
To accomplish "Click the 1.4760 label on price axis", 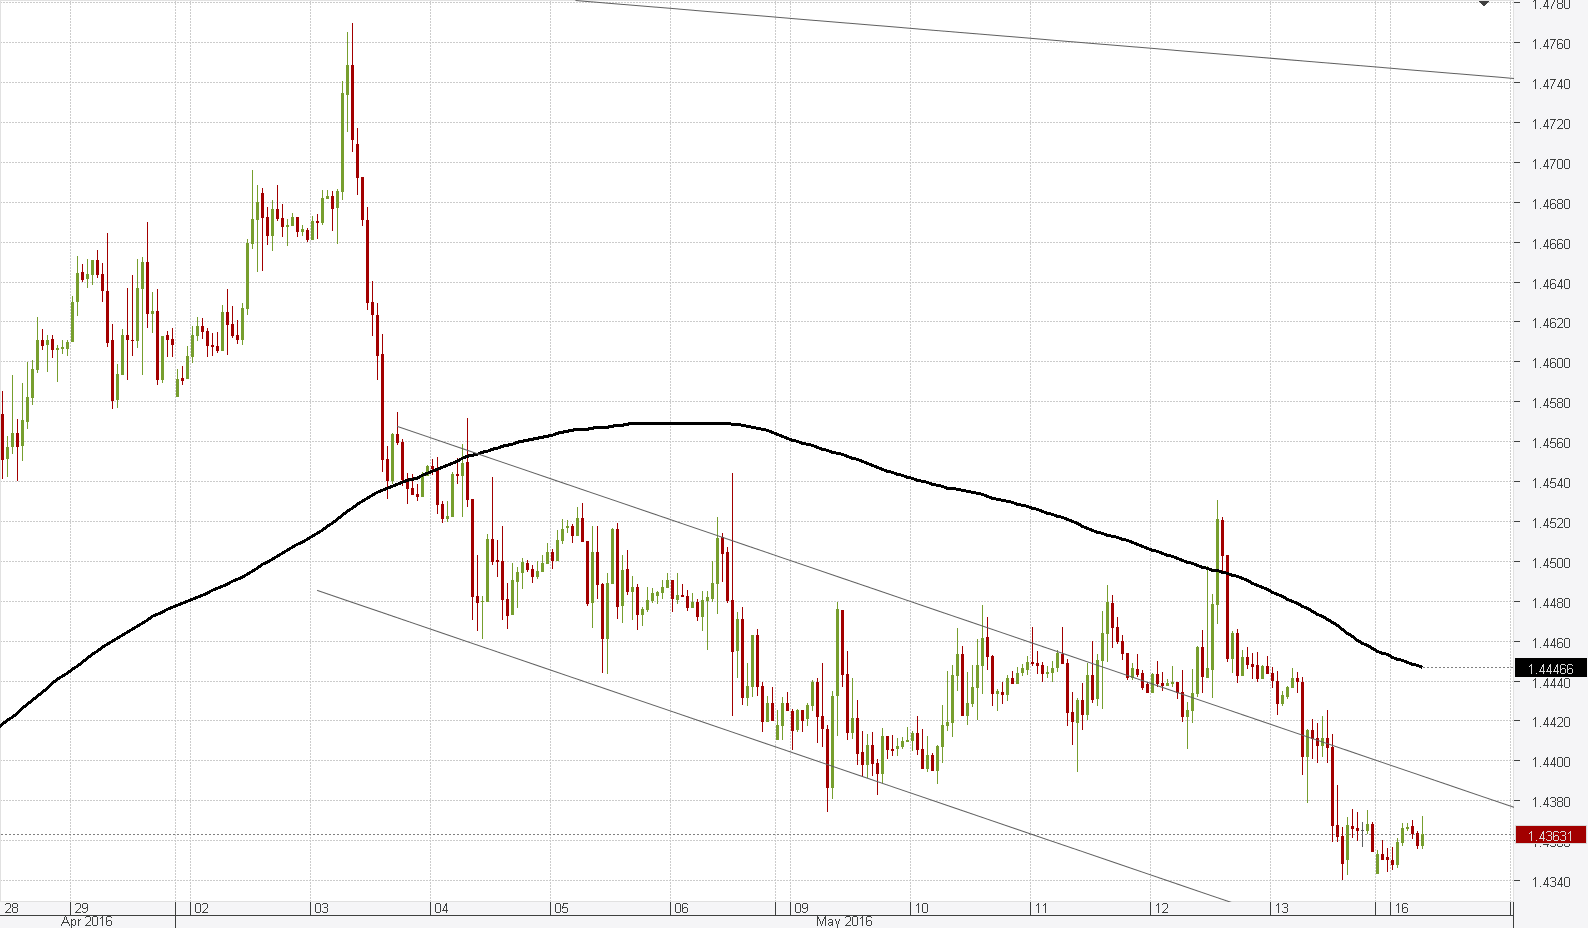I will (x=1551, y=44).
